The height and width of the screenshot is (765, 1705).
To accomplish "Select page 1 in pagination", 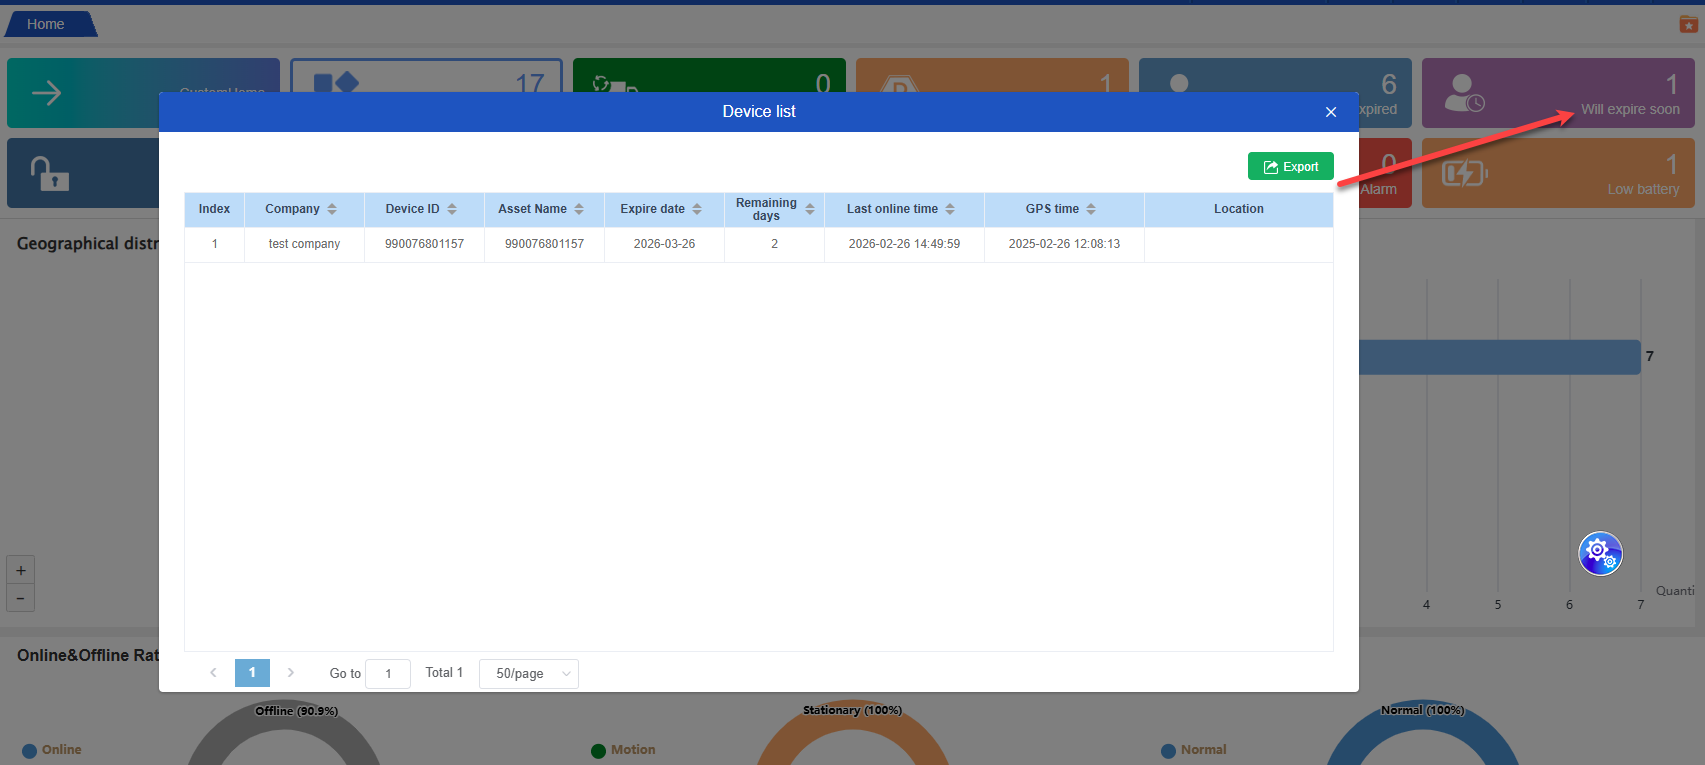I will [x=252, y=673].
